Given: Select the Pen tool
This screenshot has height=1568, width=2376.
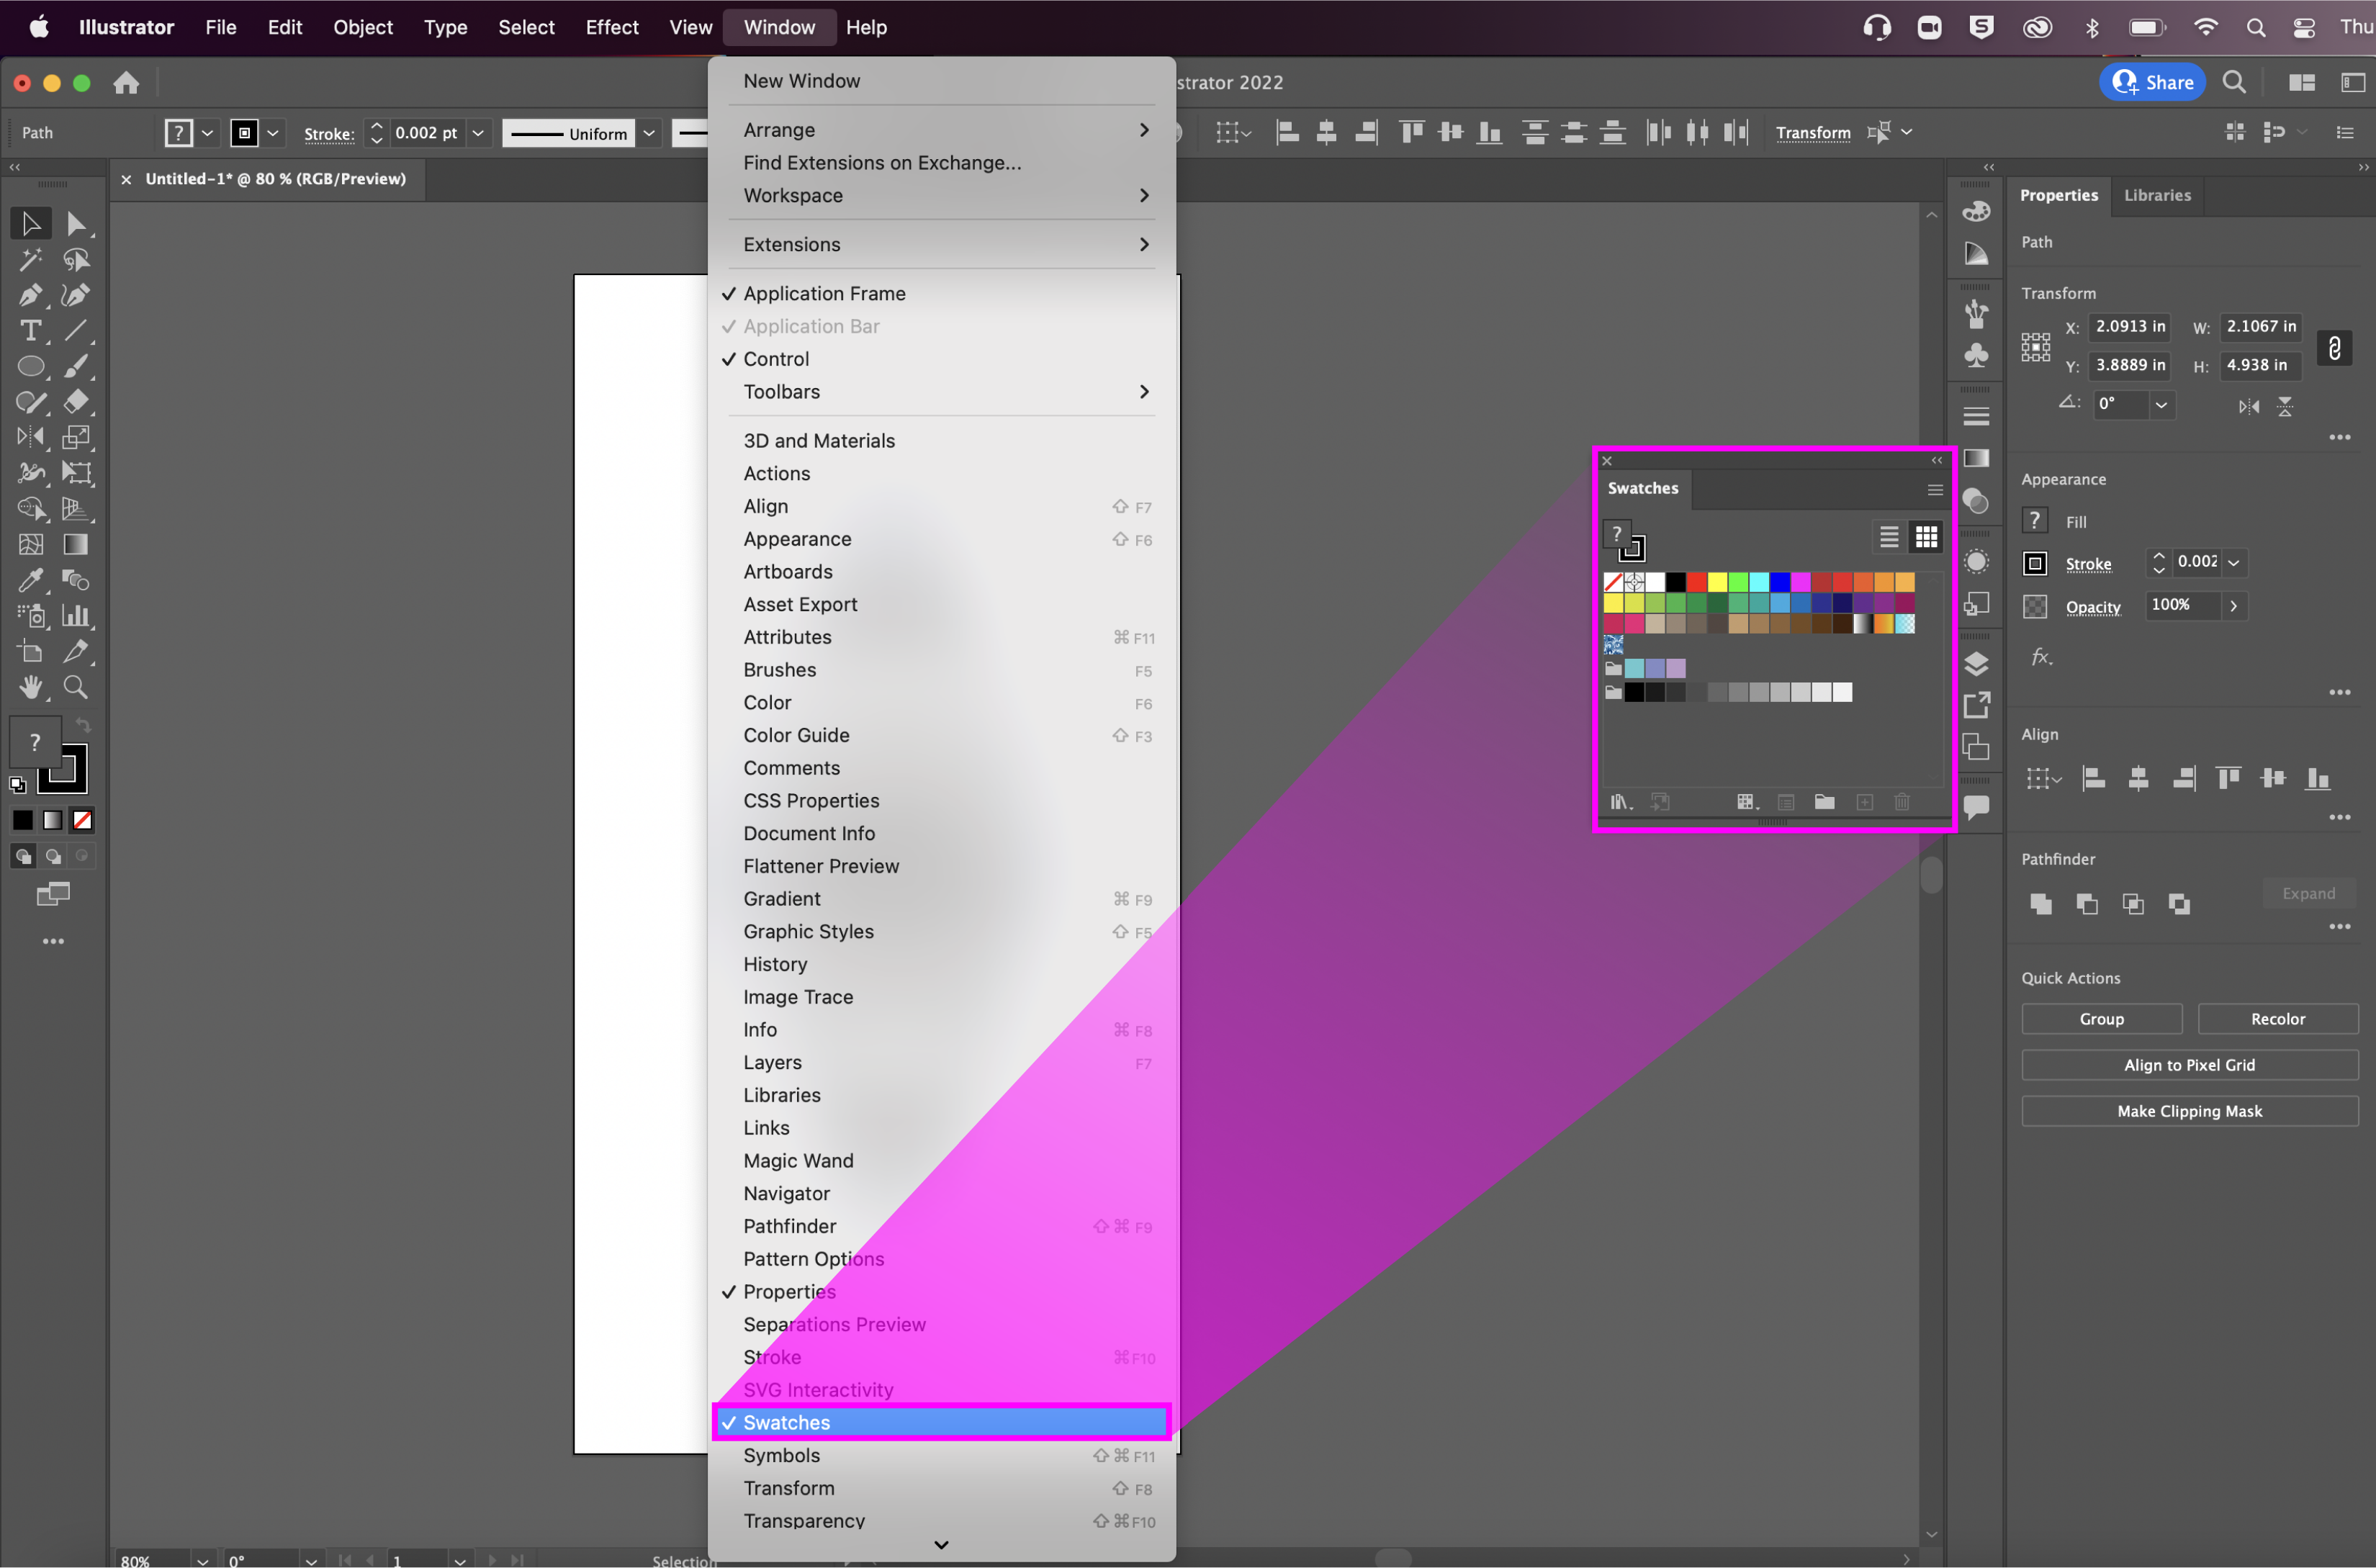Looking at the screenshot, I should tap(30, 295).
